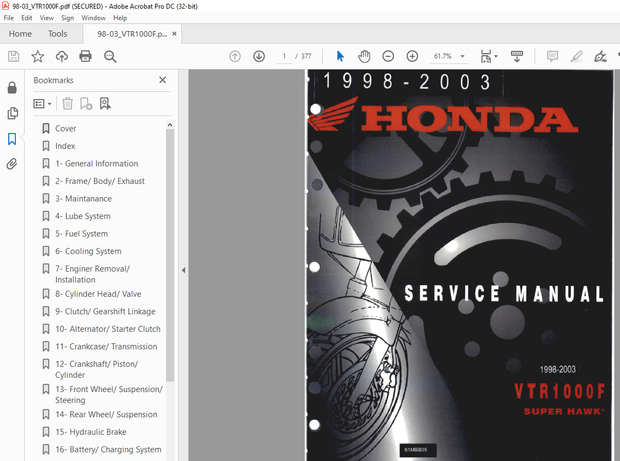The image size is (620, 461).
Task: Click the page number field
Action: pyautogui.click(x=284, y=57)
